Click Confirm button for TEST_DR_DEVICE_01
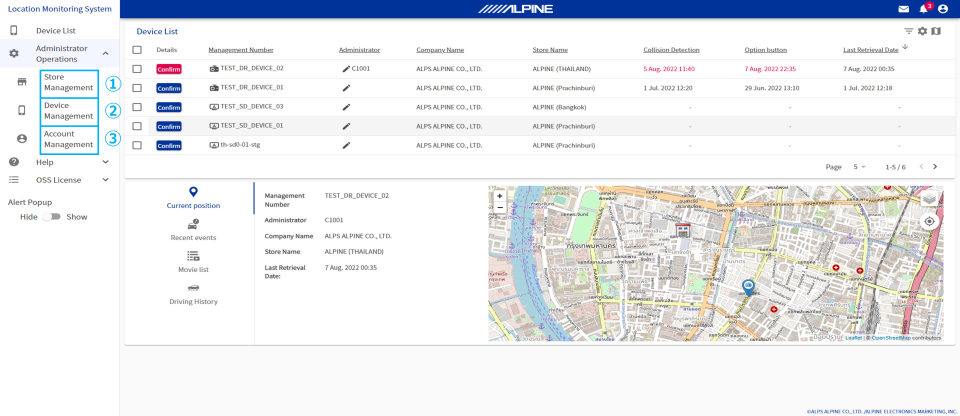The width and height of the screenshot is (960, 416). (x=168, y=88)
